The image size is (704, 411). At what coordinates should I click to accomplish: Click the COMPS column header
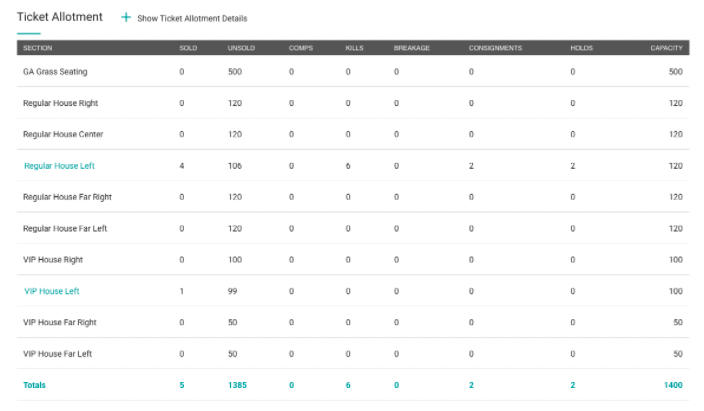tap(301, 48)
